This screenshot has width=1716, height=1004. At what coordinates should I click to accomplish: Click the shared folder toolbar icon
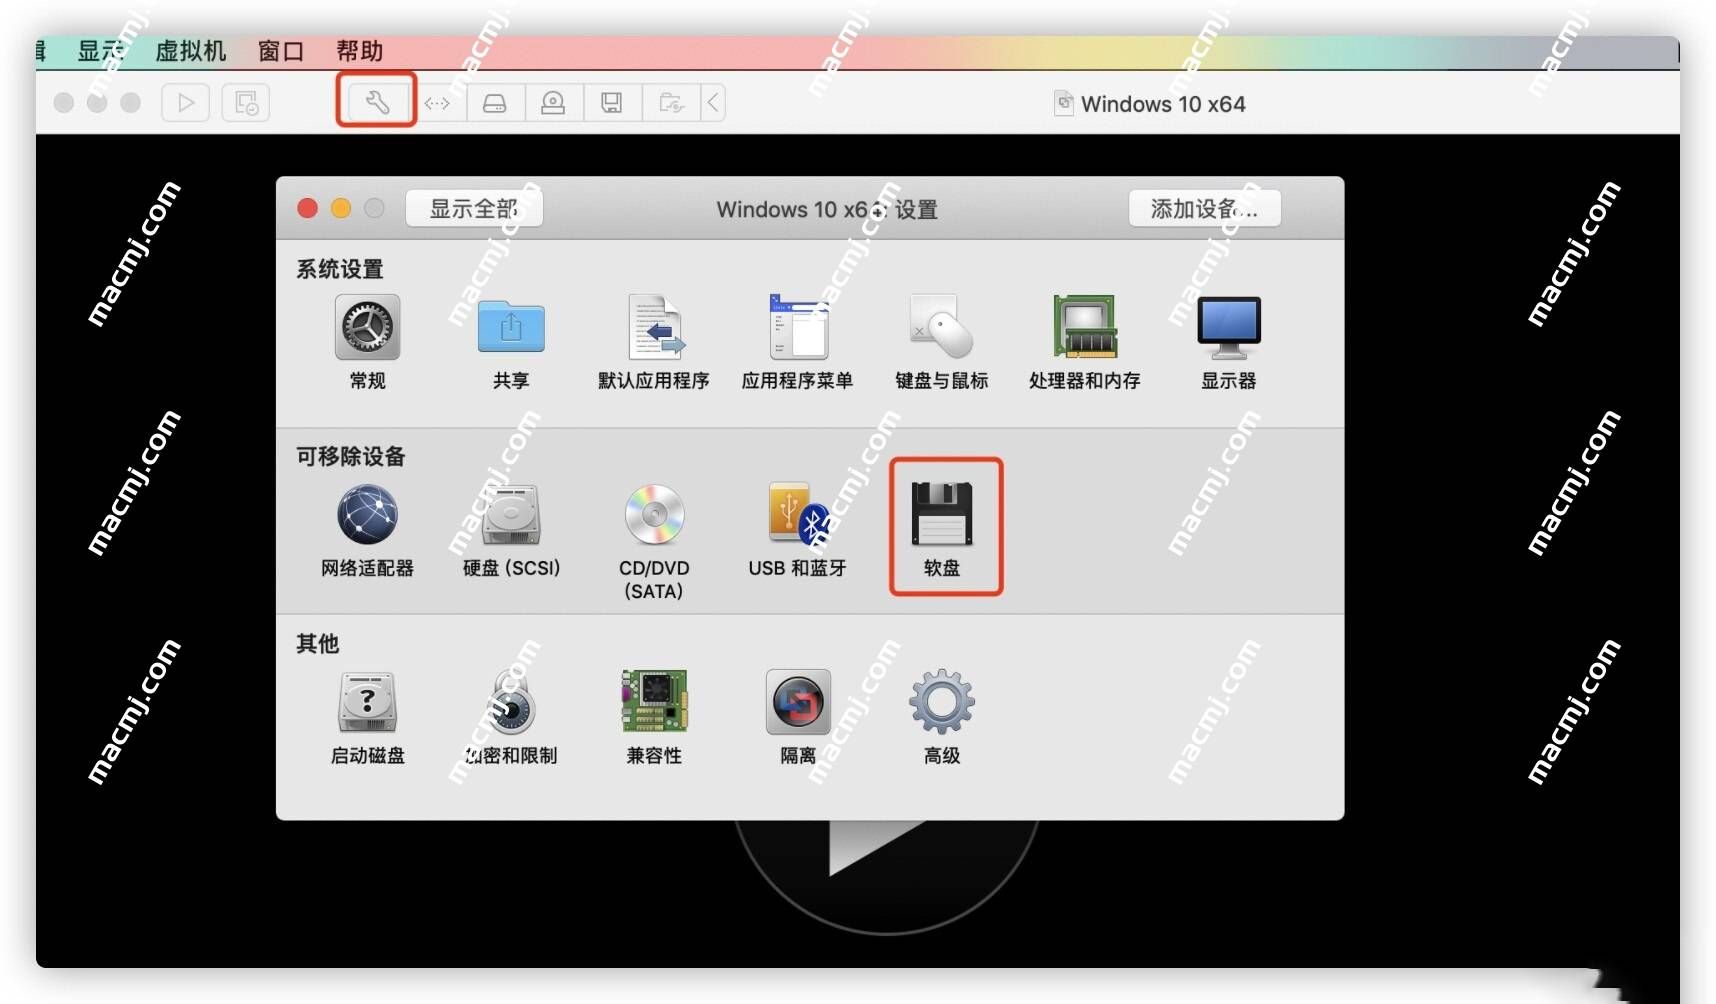[671, 102]
